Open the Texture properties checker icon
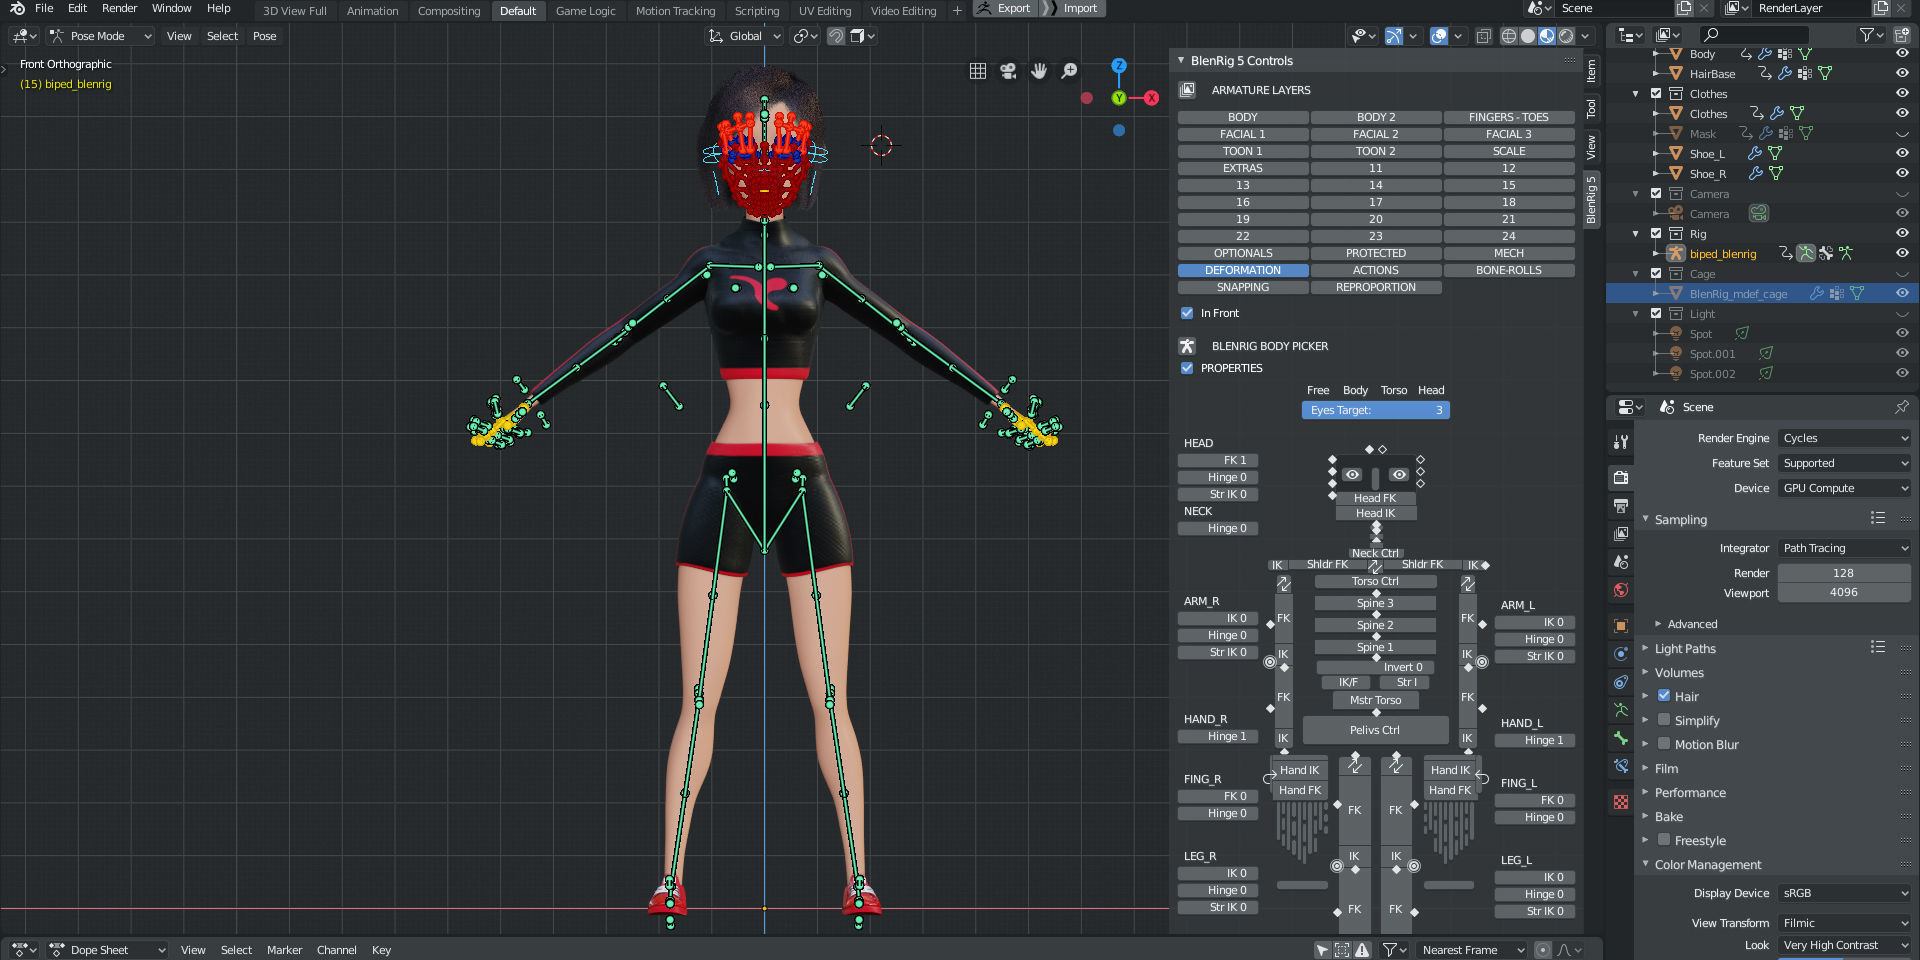This screenshot has width=1920, height=960. tap(1621, 802)
